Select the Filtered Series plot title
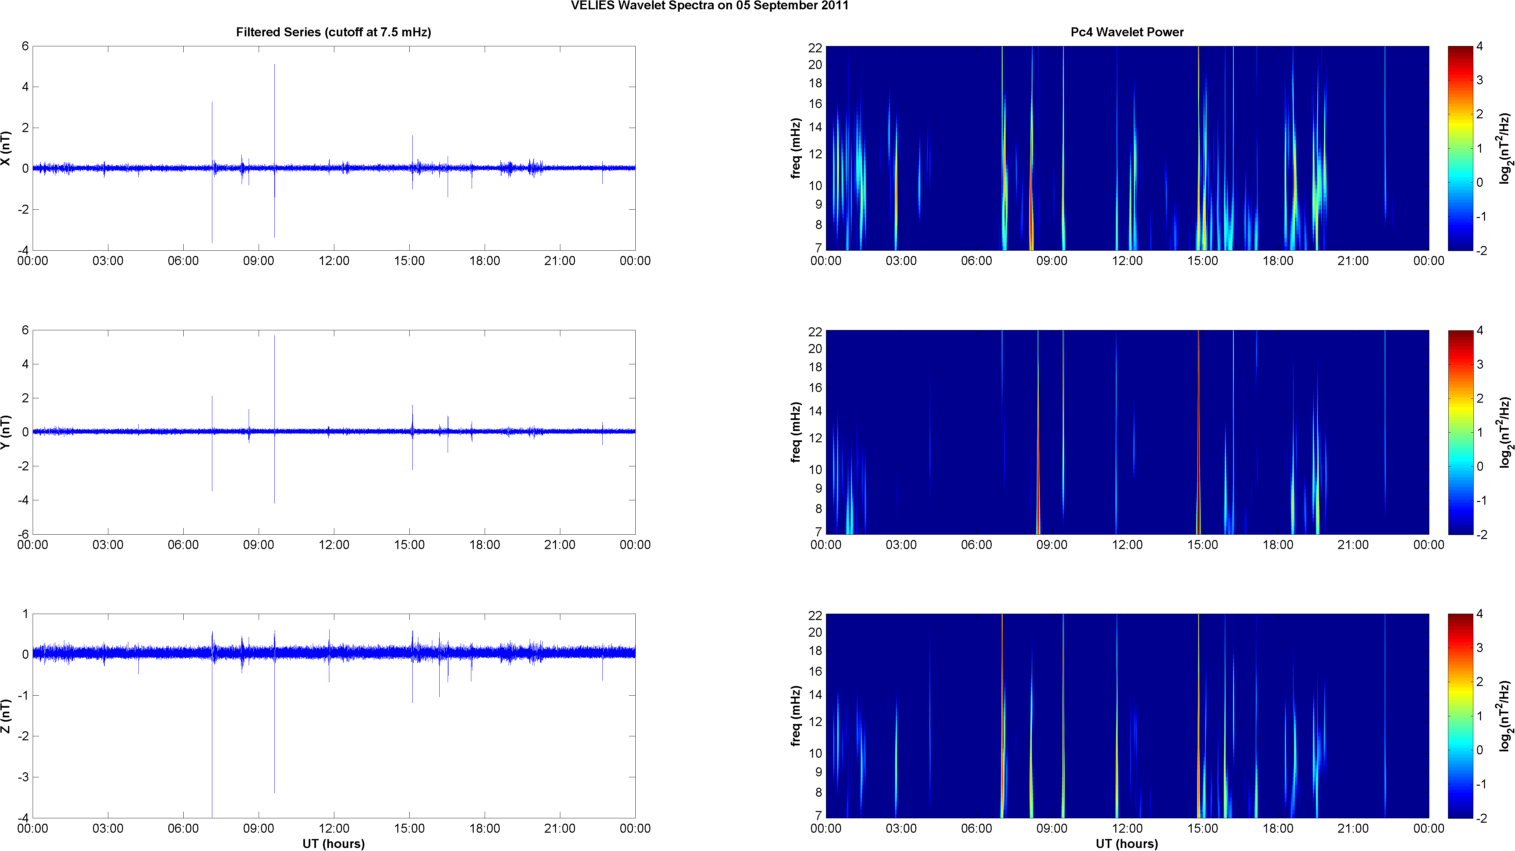Screen dimensions: 1515x851 click(x=333, y=32)
